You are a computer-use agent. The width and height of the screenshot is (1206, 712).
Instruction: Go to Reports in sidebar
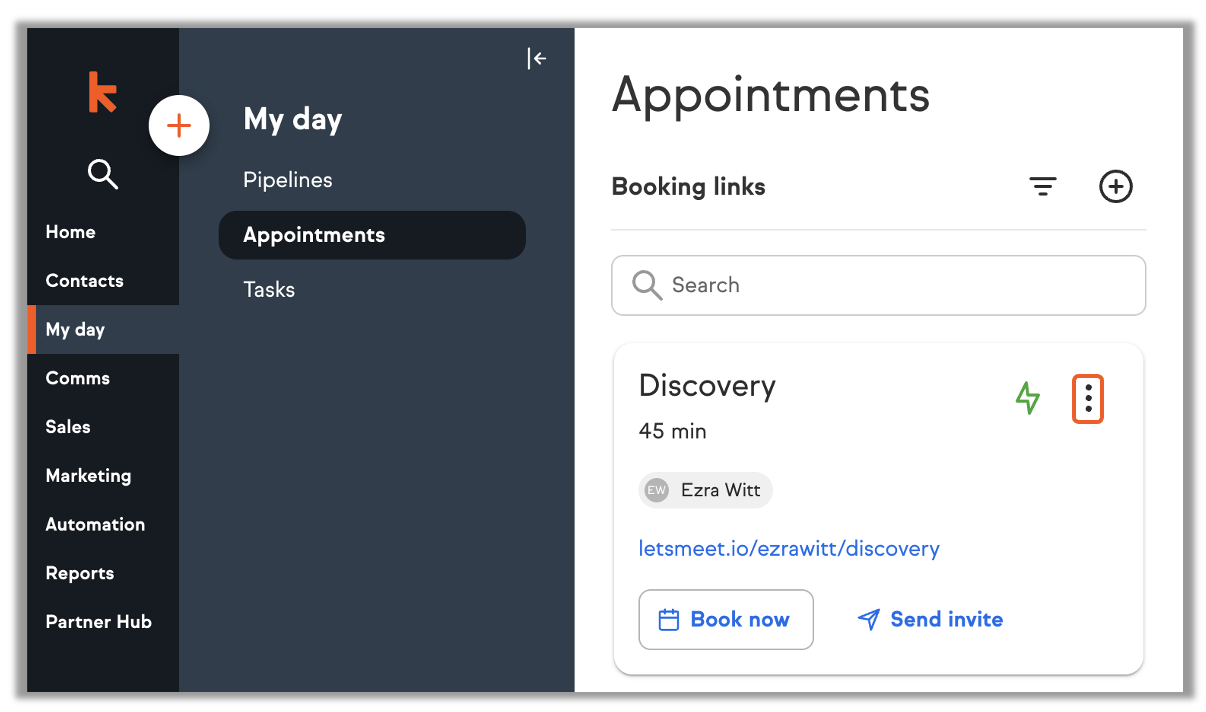[x=80, y=573]
